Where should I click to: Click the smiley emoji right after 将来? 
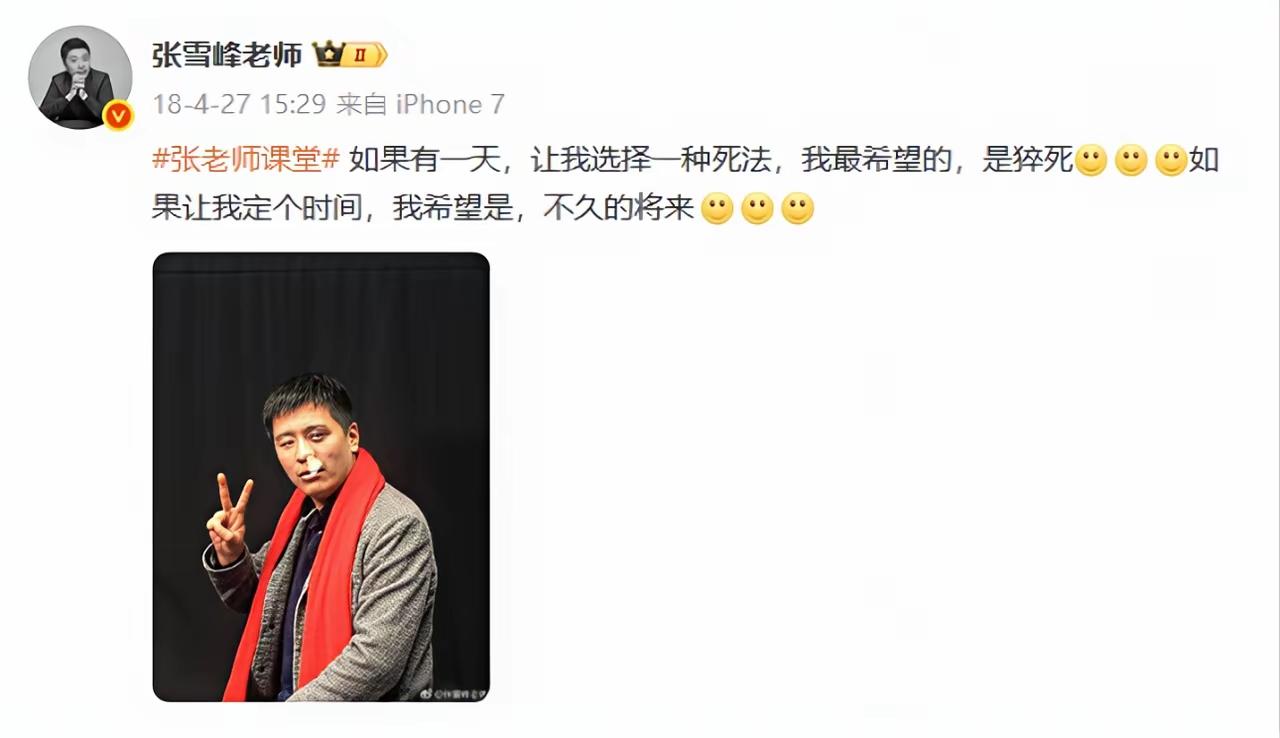tap(717, 208)
